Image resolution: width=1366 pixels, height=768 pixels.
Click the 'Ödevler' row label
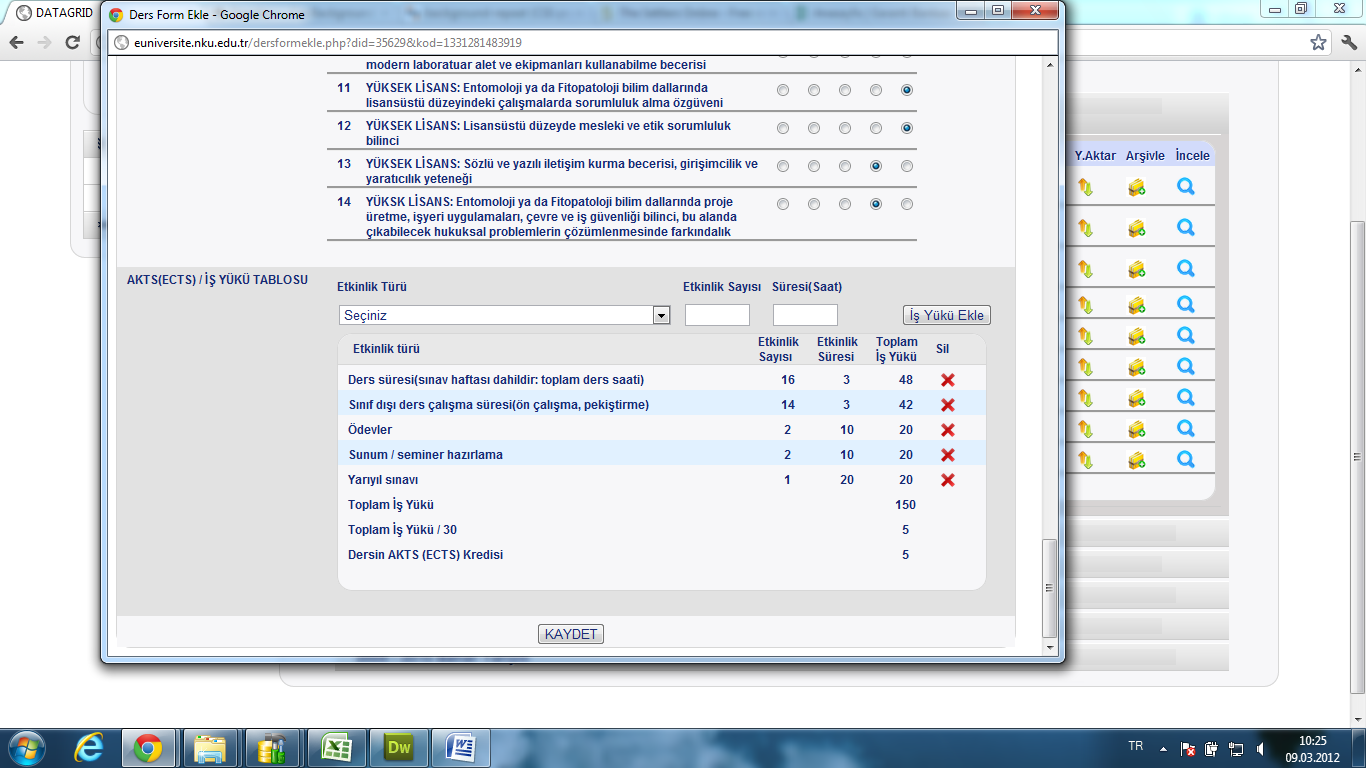click(x=370, y=430)
